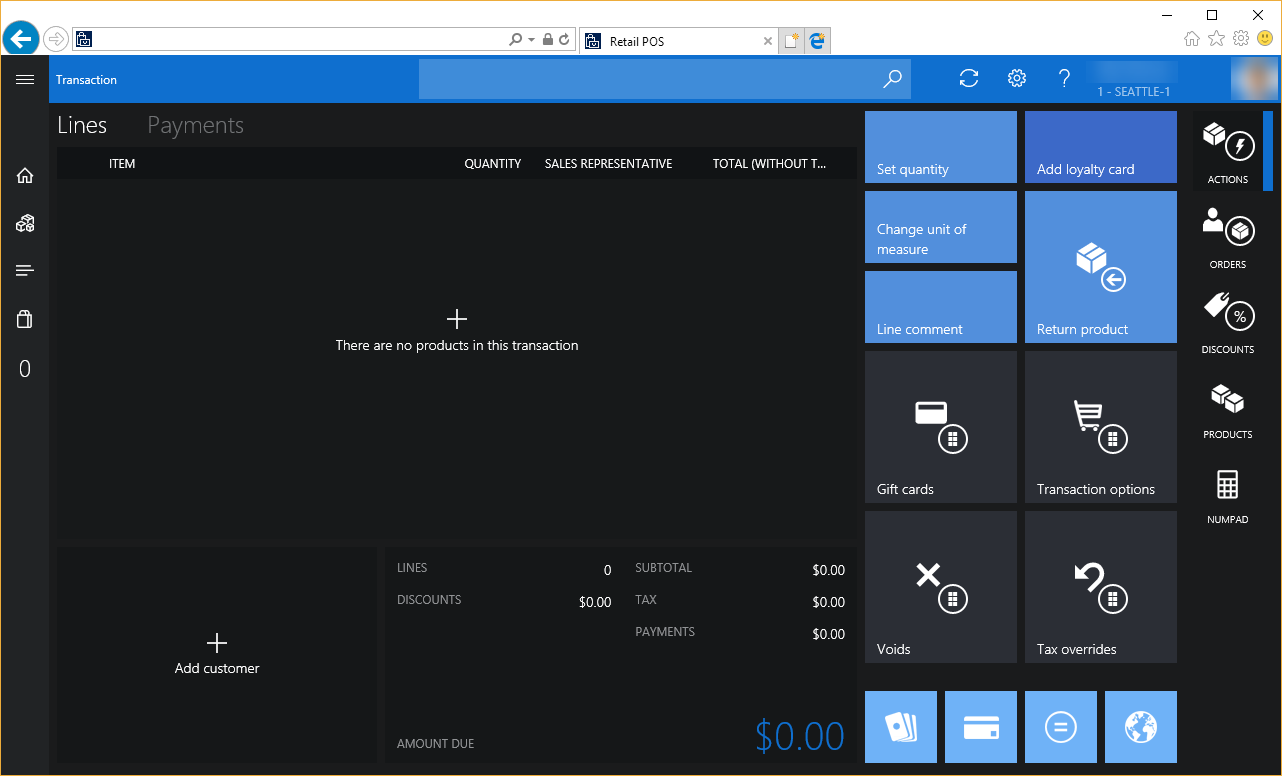Open the product boxes icon in left sidebar
1282x776 pixels.
tap(25, 224)
